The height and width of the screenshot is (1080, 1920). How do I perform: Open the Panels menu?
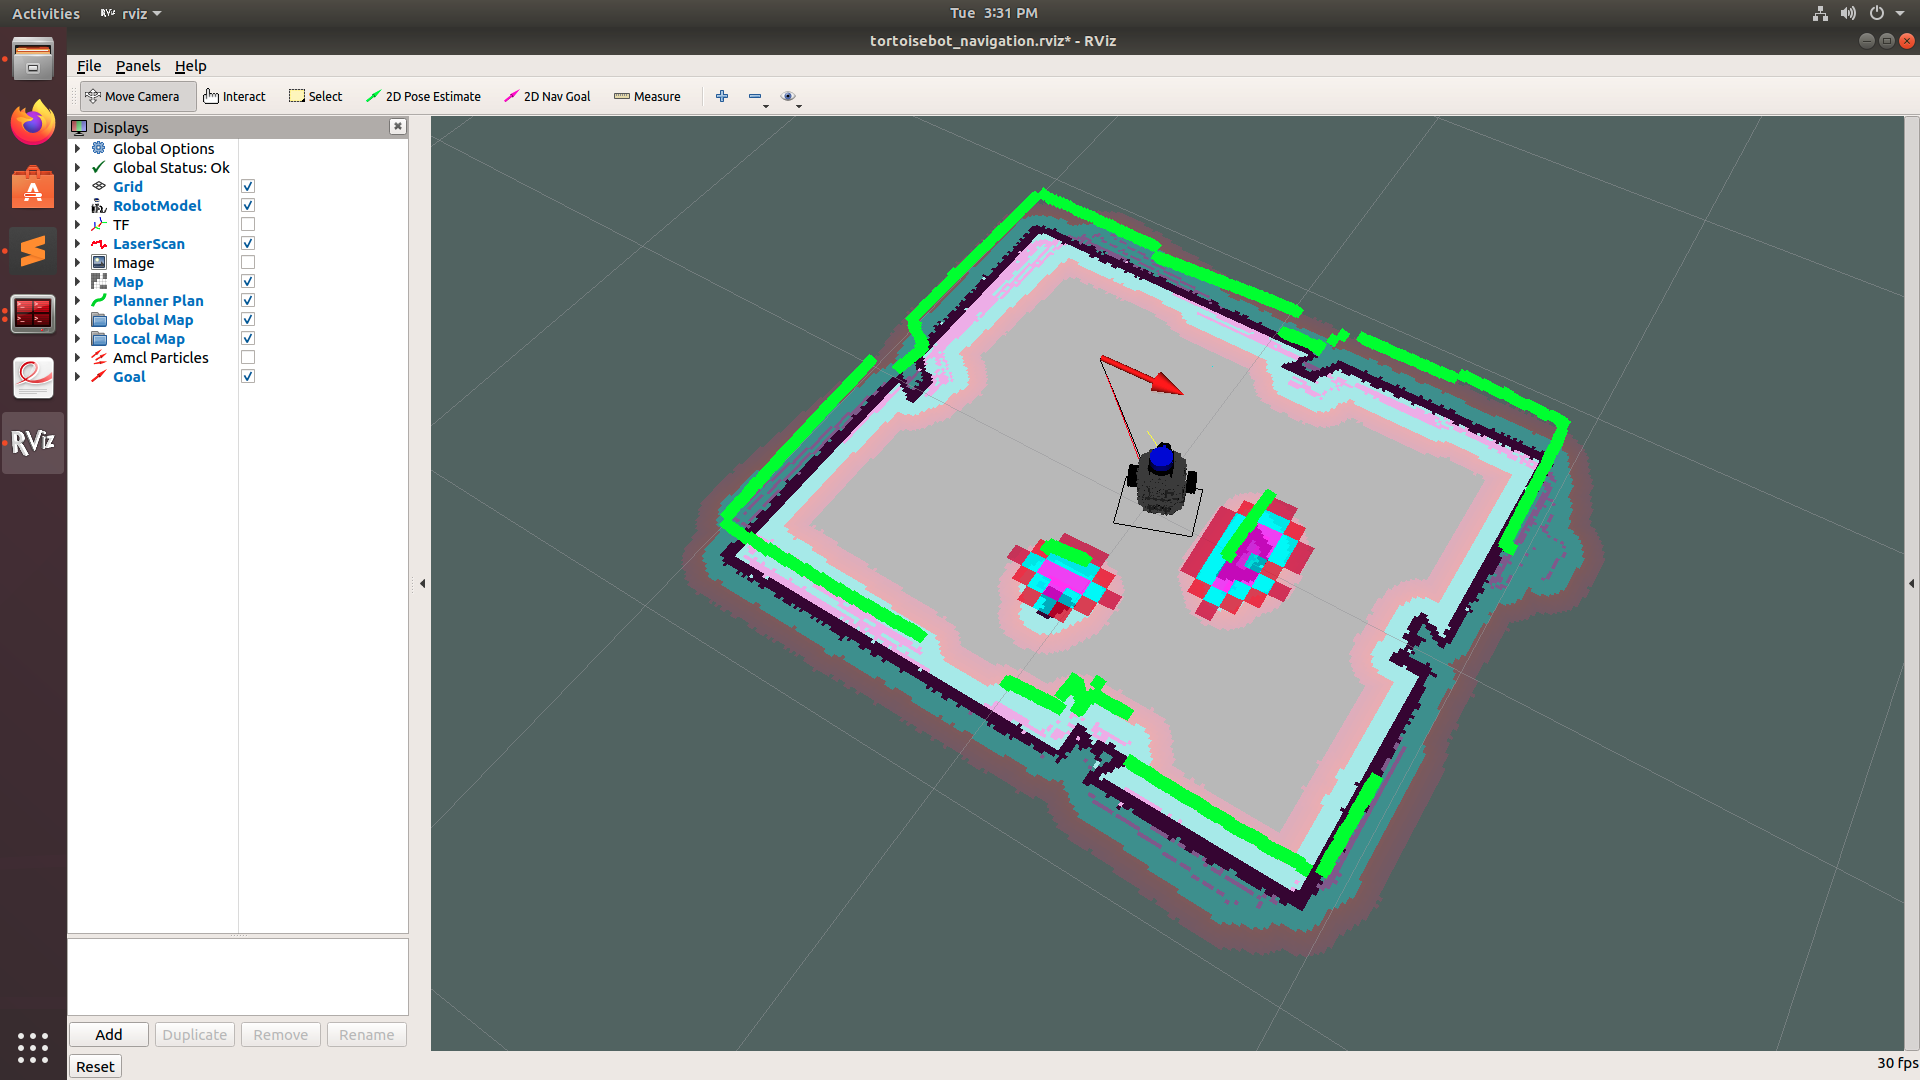(137, 65)
